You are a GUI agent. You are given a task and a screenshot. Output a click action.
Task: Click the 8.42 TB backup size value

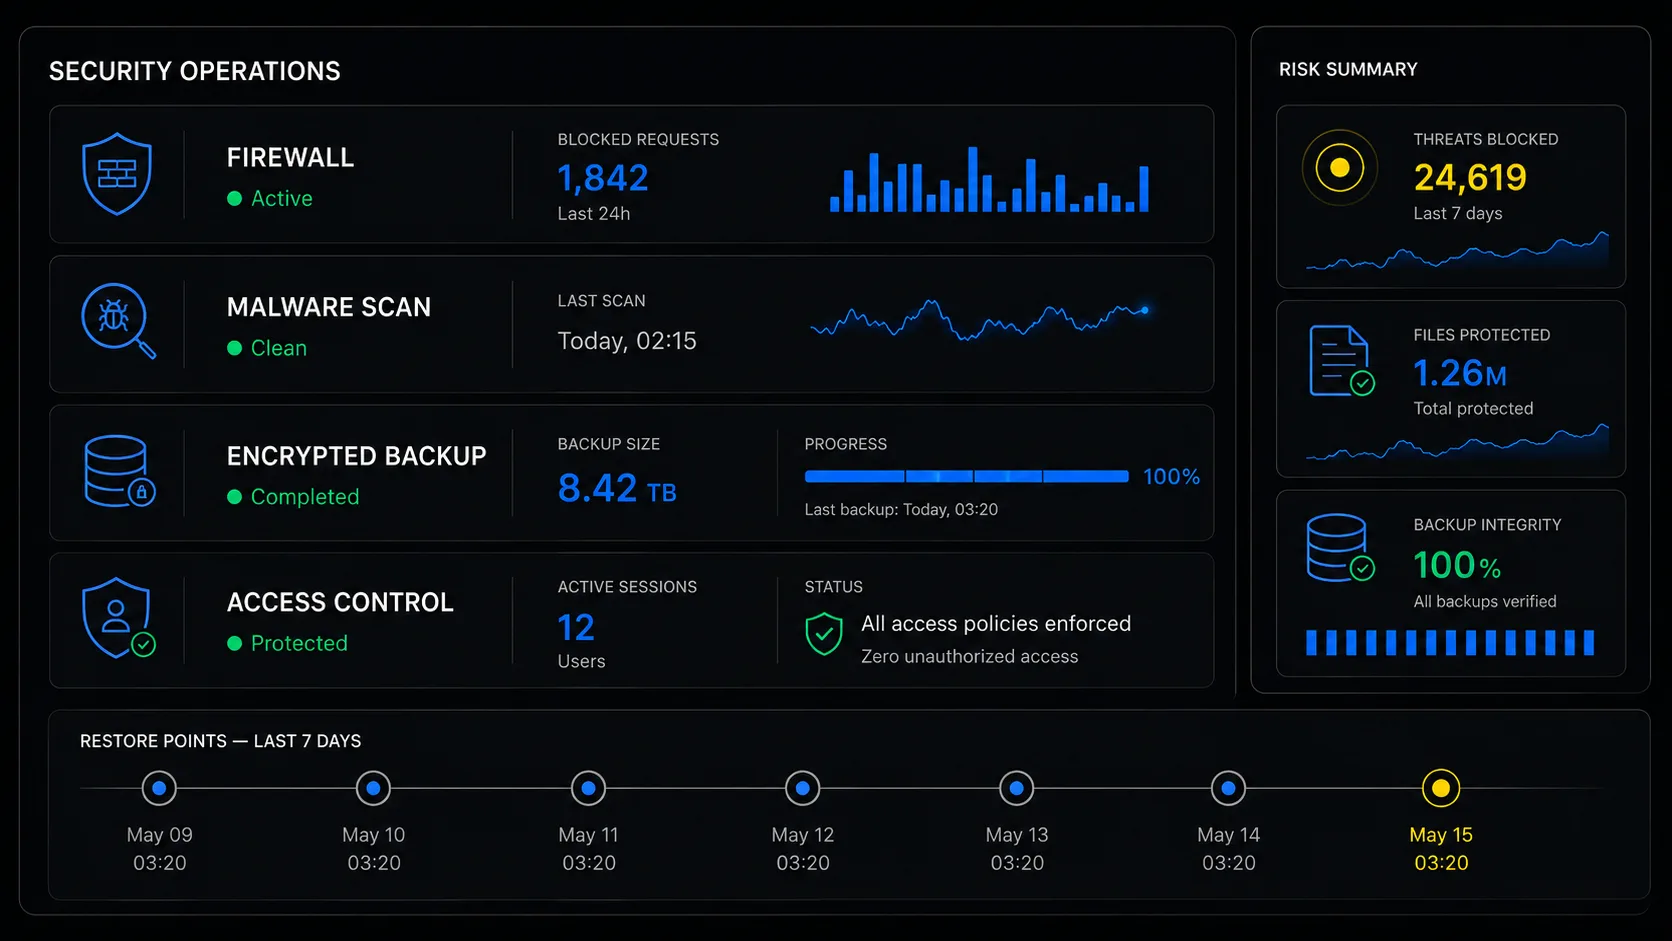(617, 489)
